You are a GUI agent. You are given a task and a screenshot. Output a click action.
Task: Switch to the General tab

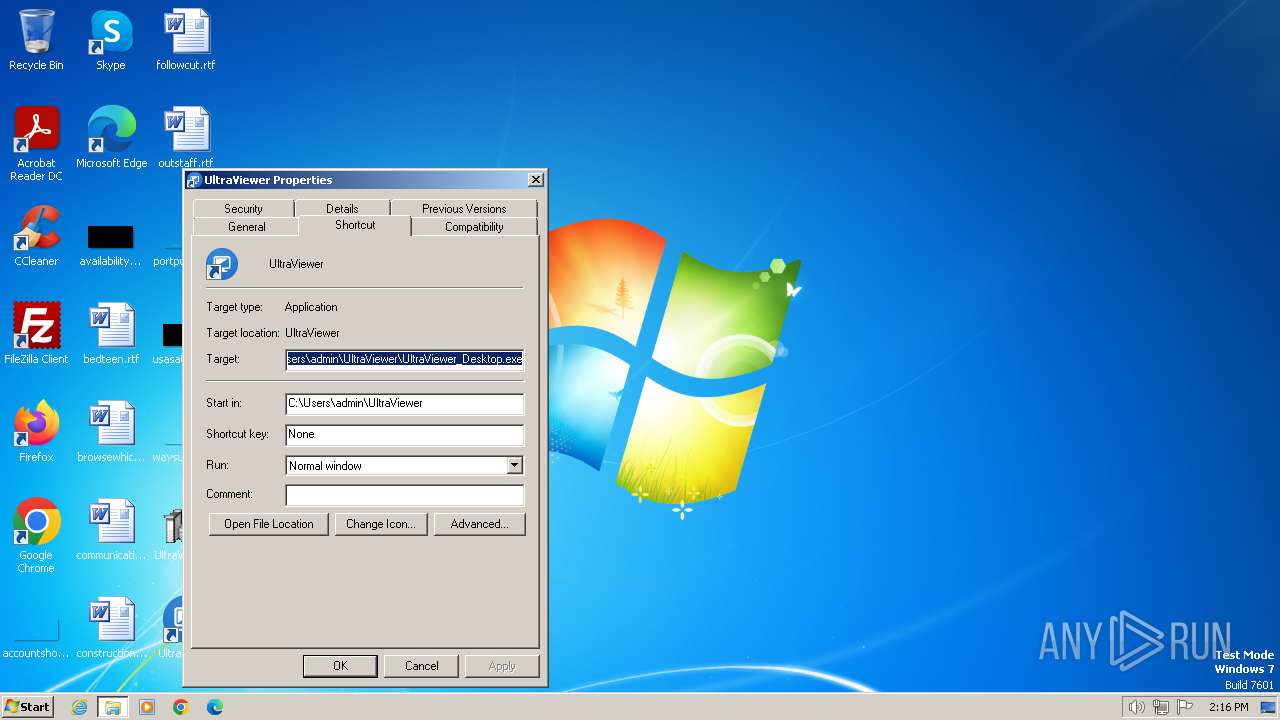pos(246,227)
